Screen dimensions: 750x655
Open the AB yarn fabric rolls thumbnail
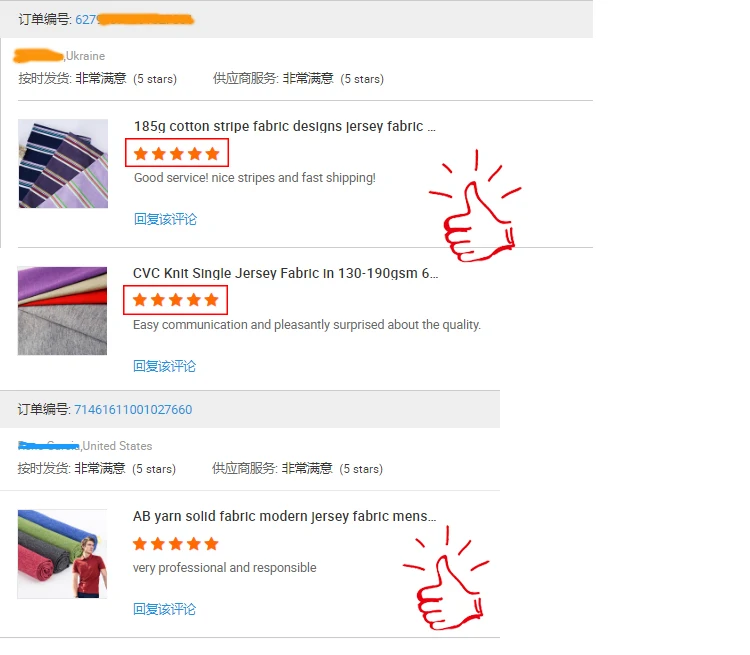(62, 554)
